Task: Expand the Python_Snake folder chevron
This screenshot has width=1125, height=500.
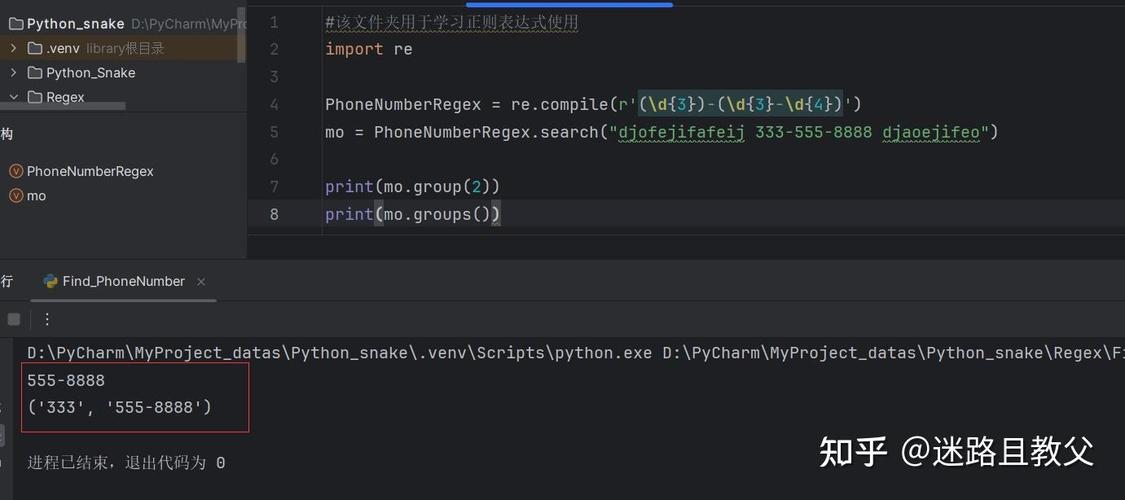Action: pos(13,73)
